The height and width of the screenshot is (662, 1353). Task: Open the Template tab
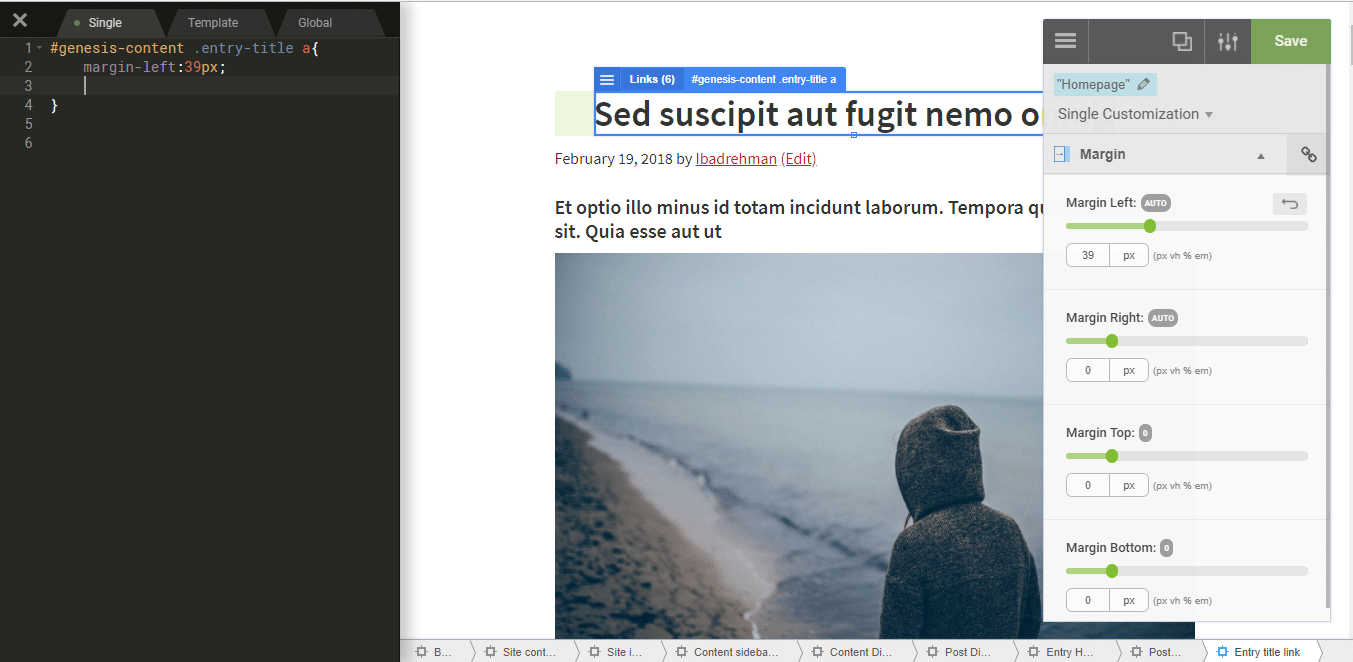pyautogui.click(x=213, y=22)
